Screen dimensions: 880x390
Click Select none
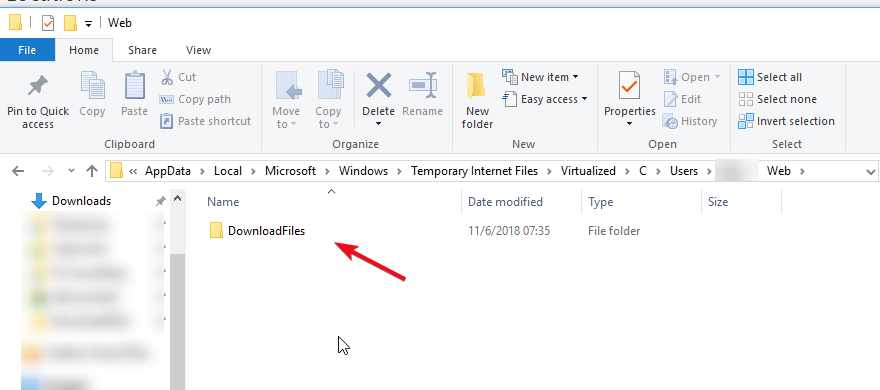(x=777, y=99)
